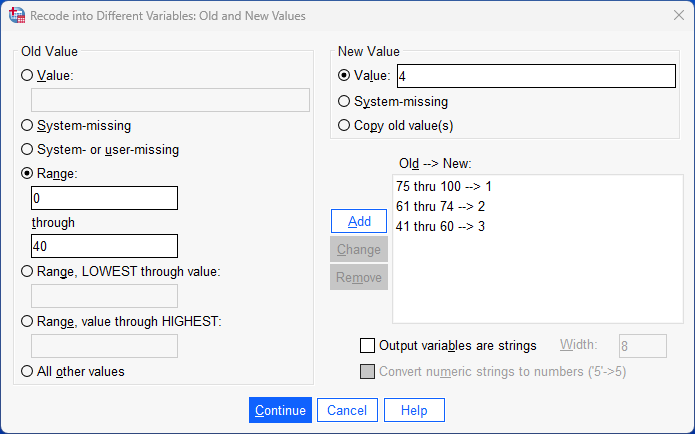Select the Range radio button

(27, 173)
